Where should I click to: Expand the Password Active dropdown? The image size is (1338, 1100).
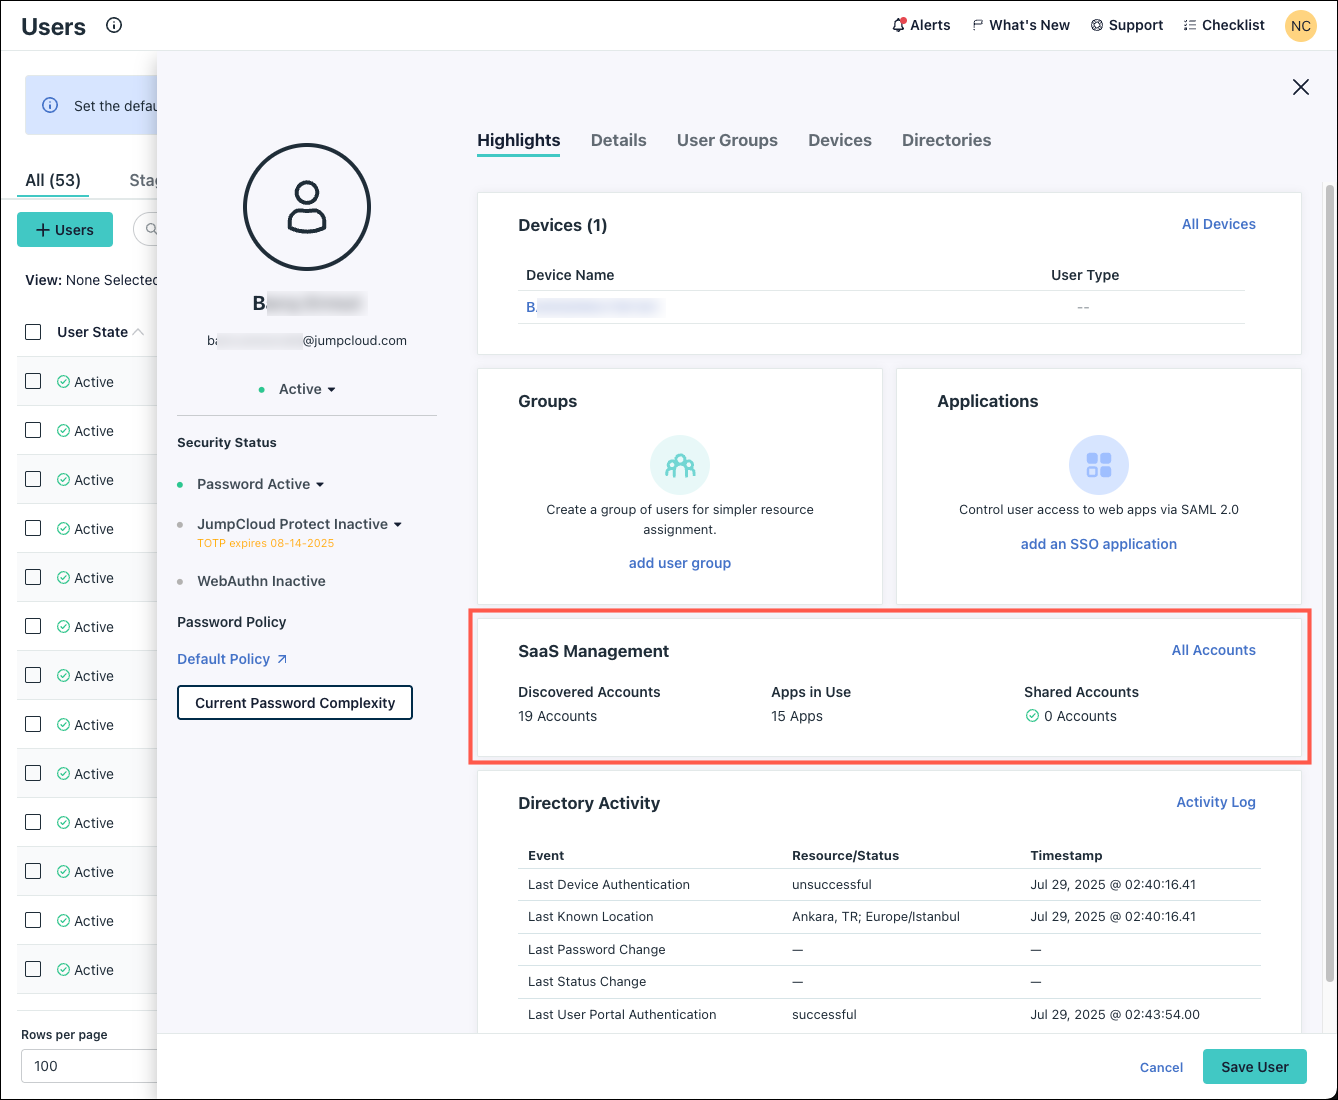320,485
